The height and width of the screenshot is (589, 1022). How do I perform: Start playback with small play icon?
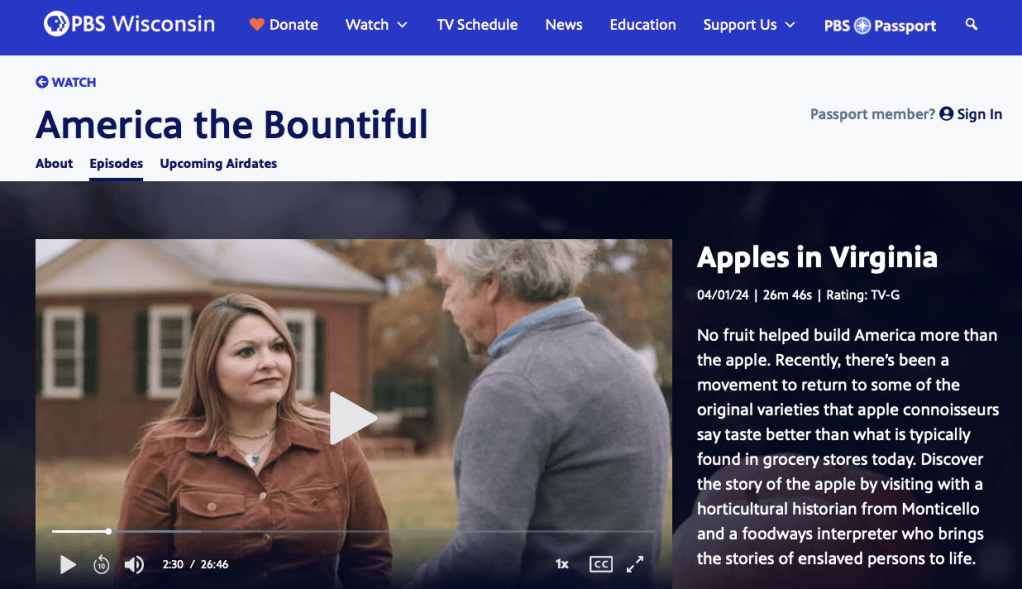68,564
